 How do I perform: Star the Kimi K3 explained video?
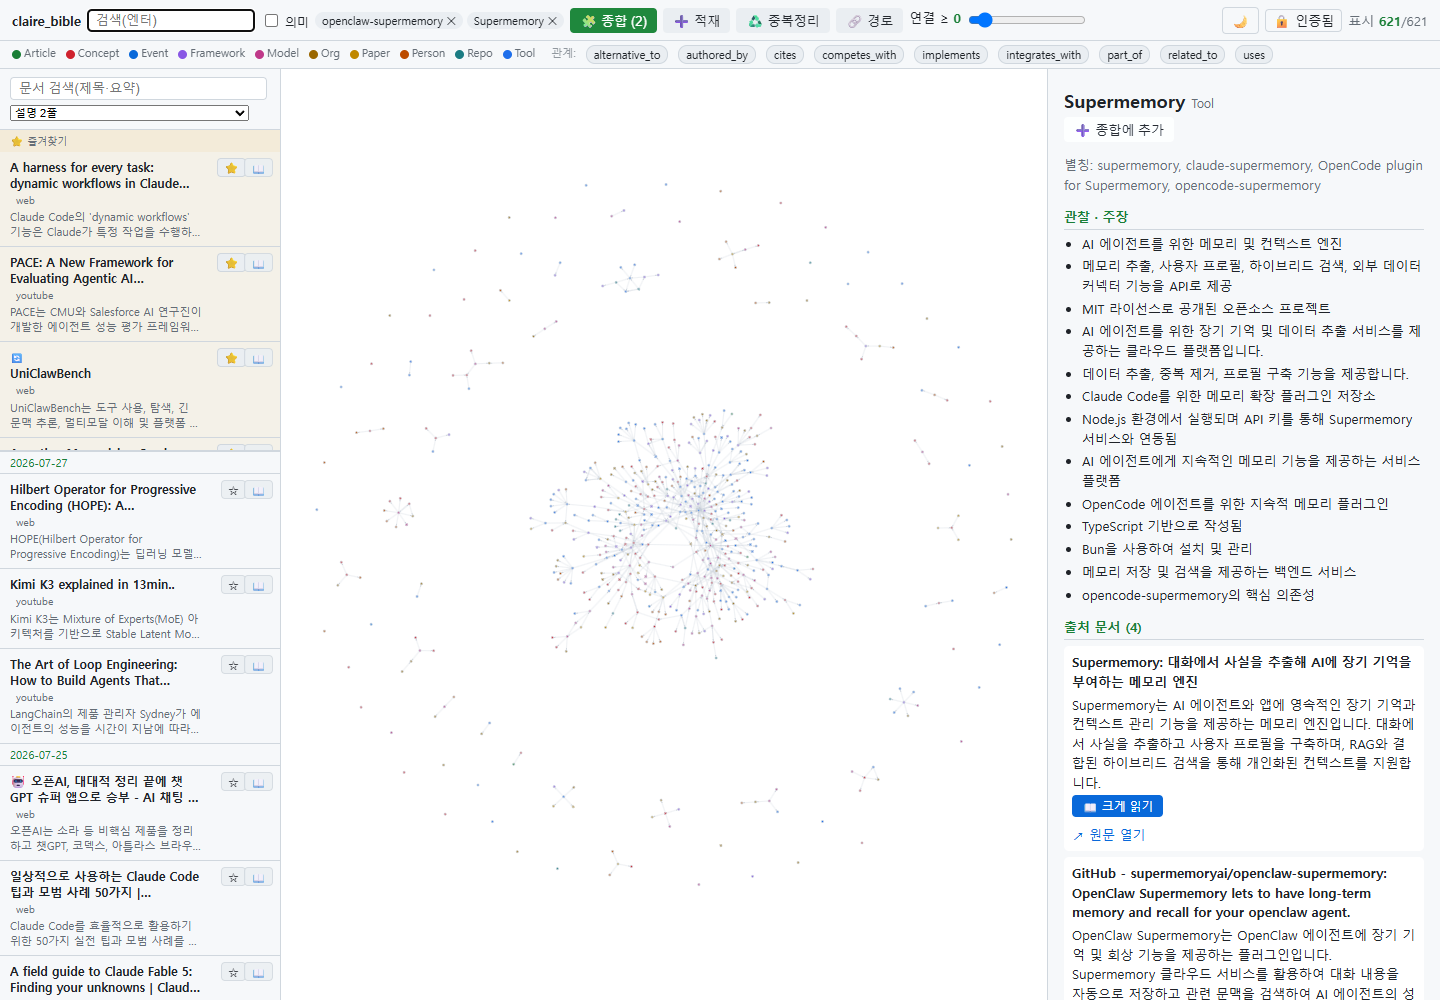coord(233,585)
